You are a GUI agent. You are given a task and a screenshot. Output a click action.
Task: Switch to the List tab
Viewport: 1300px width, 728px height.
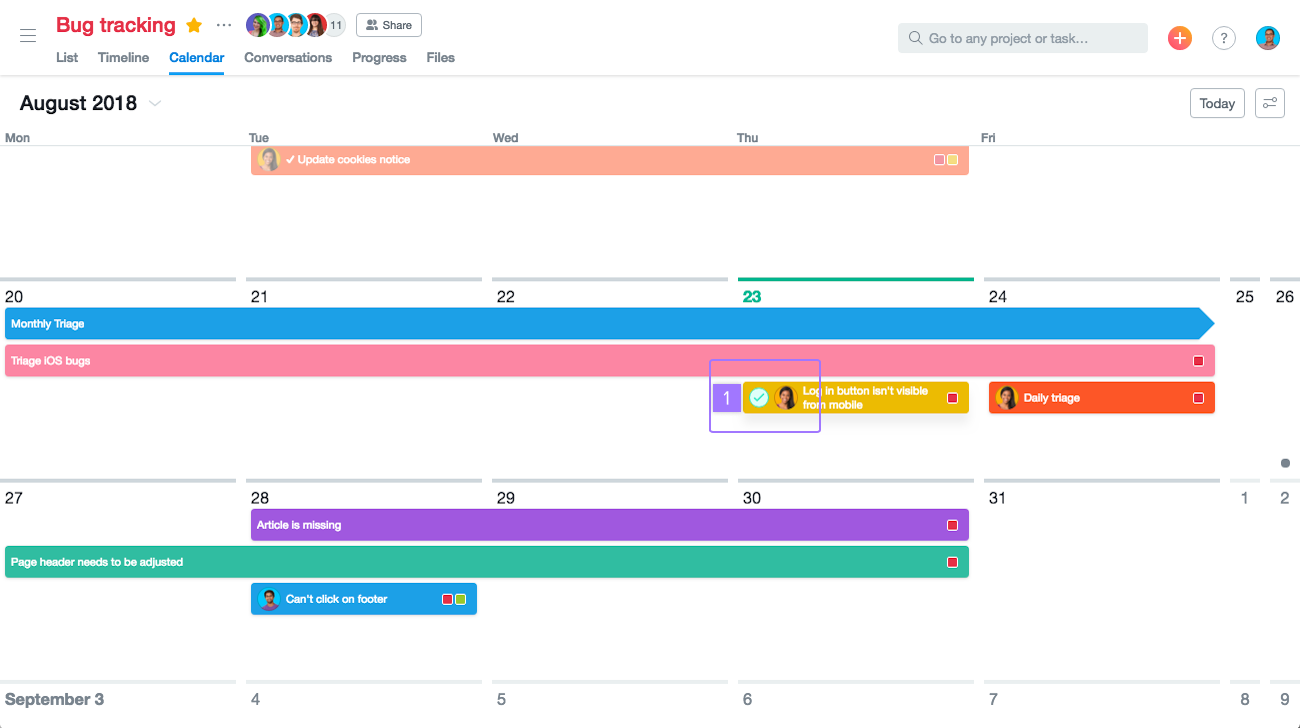point(67,57)
